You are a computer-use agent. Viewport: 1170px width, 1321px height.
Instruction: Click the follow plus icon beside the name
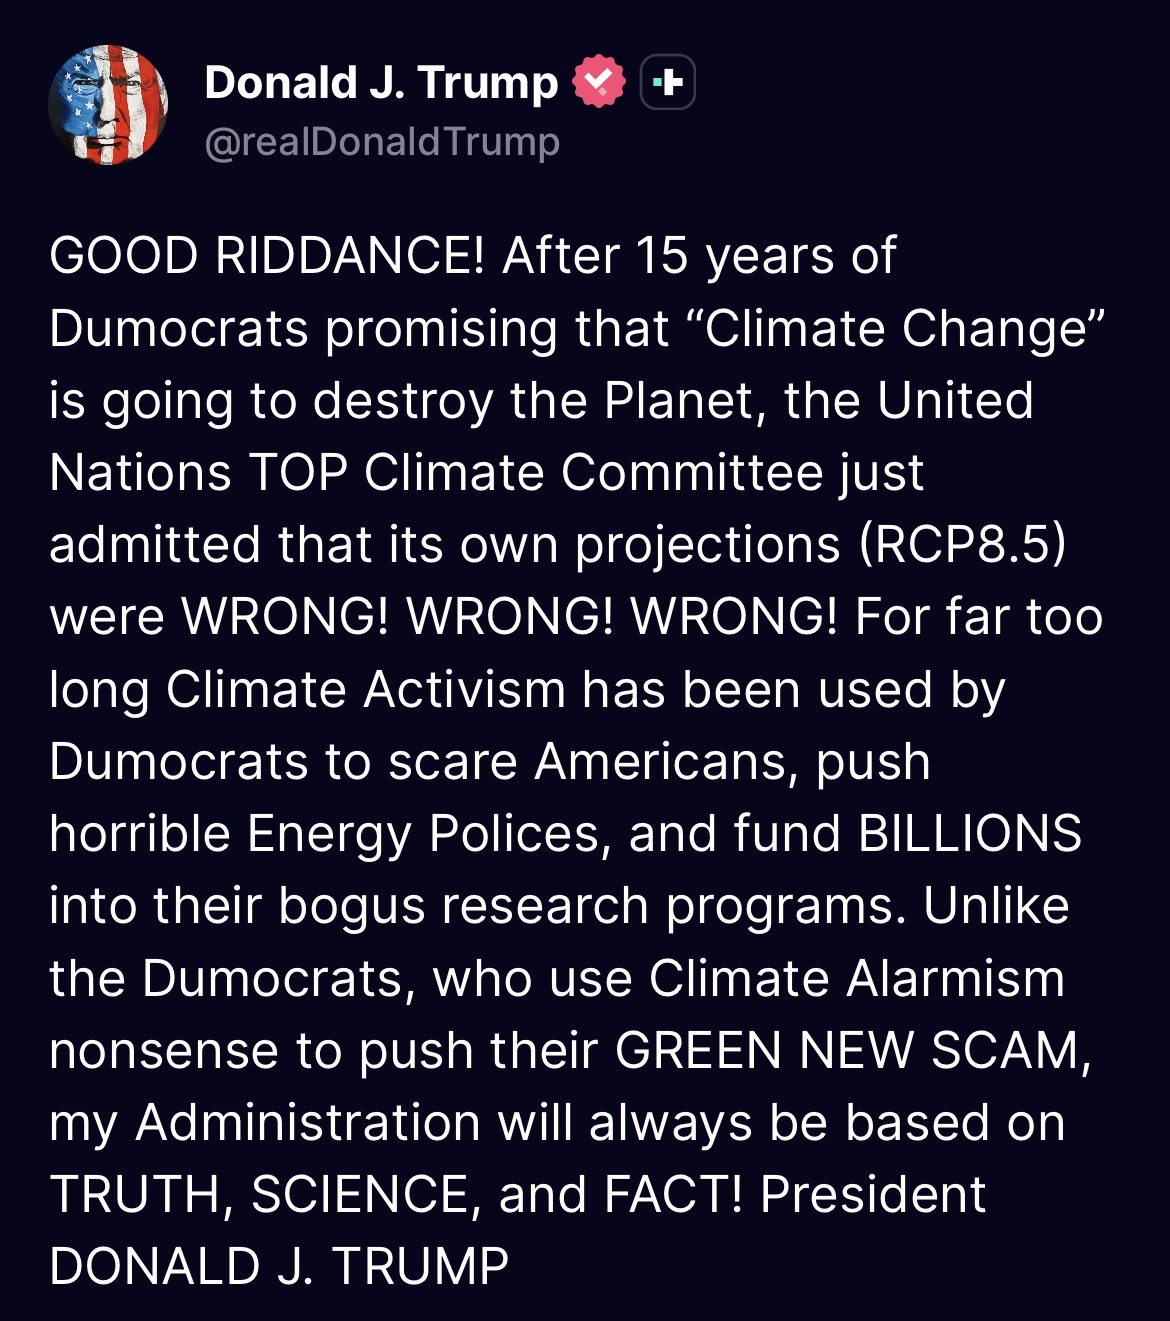(x=667, y=82)
